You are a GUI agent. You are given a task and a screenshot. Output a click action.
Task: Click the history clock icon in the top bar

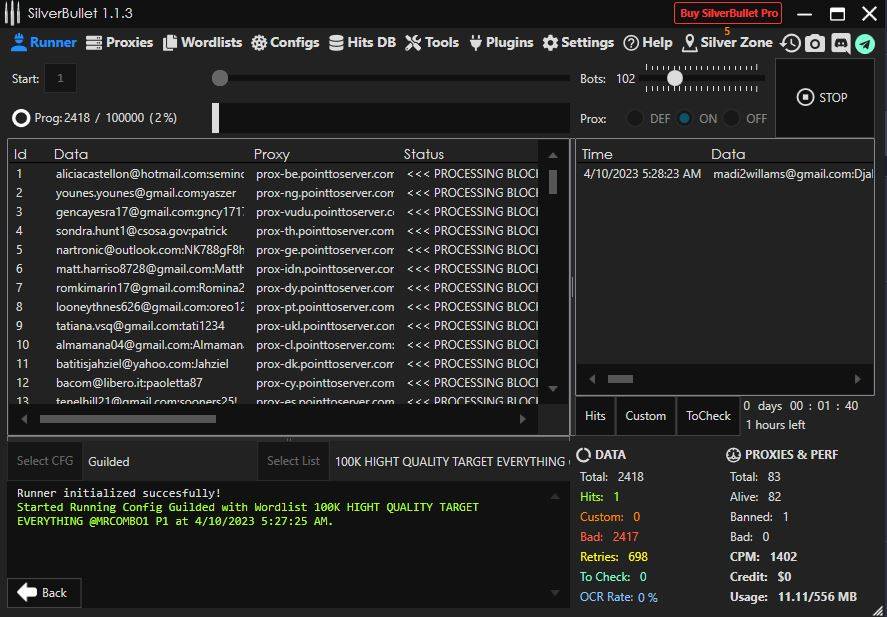pyautogui.click(x=790, y=43)
